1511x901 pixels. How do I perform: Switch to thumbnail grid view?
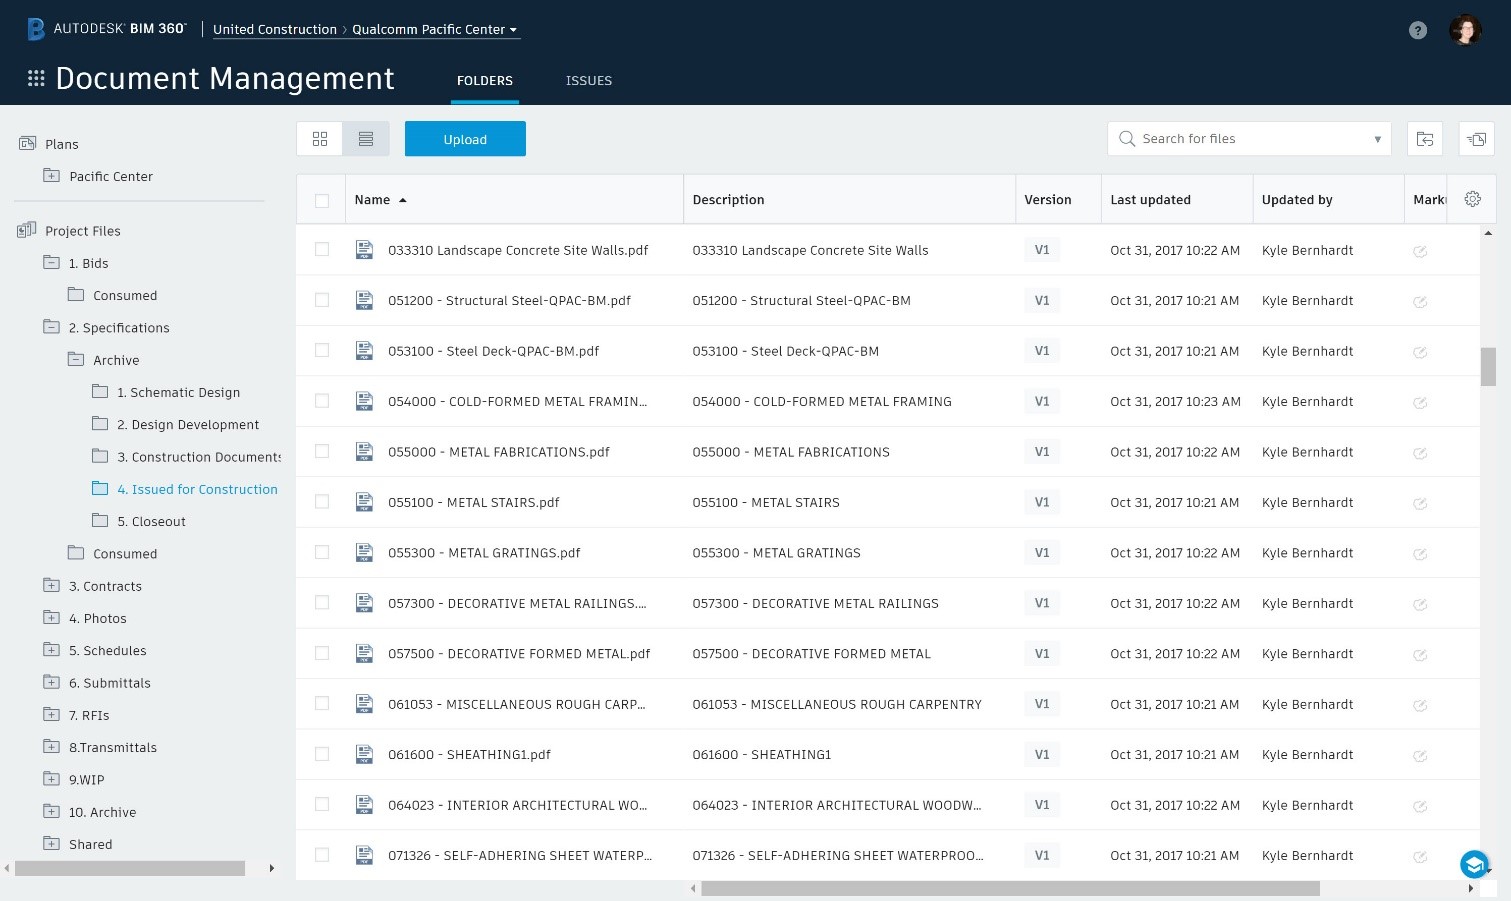pyautogui.click(x=320, y=139)
